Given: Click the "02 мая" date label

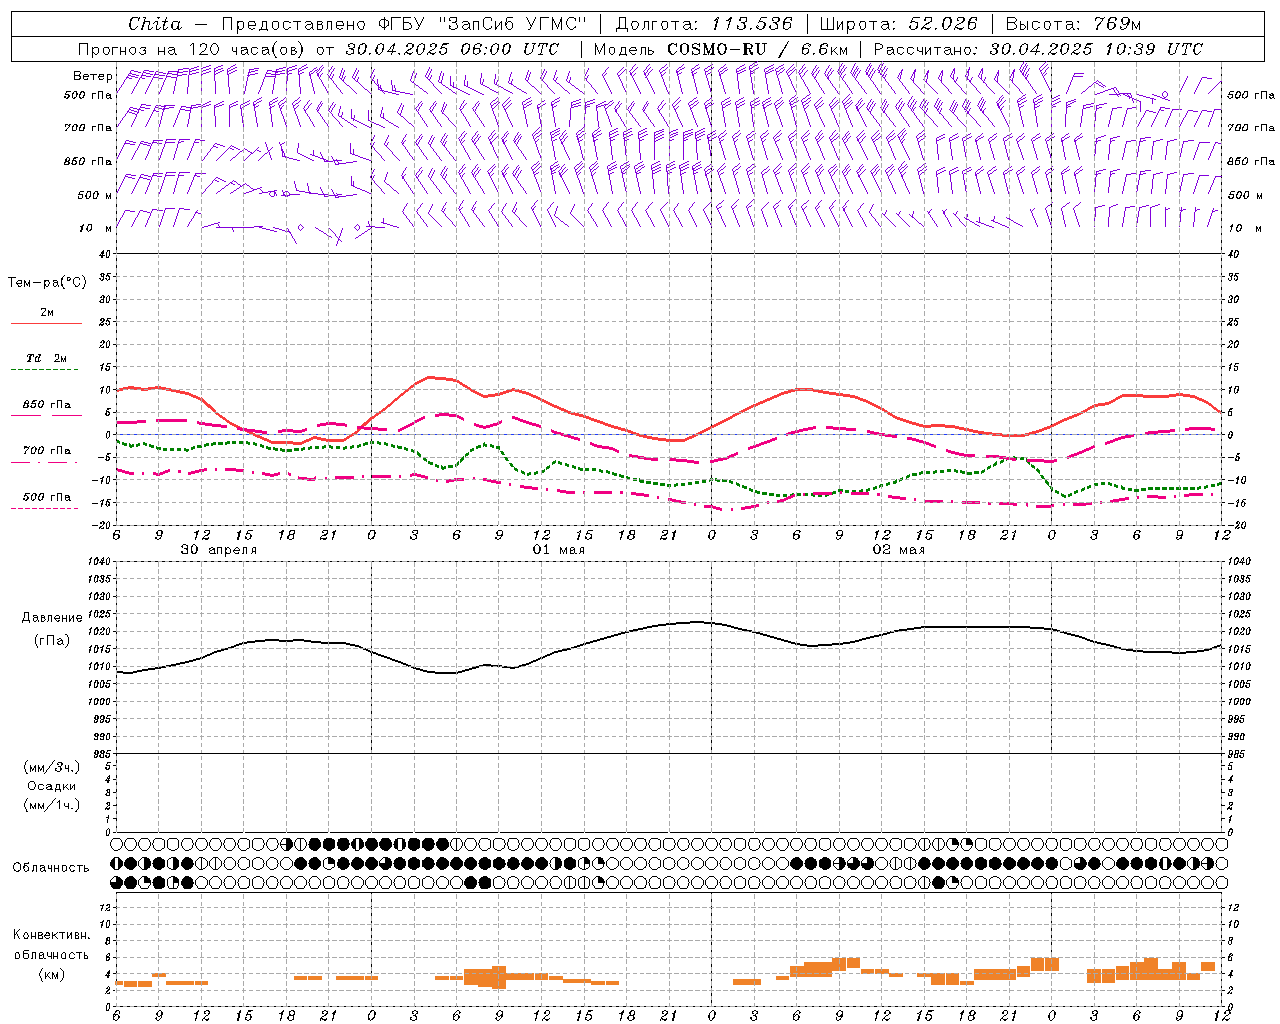Looking at the screenshot, I should [x=899, y=550].
